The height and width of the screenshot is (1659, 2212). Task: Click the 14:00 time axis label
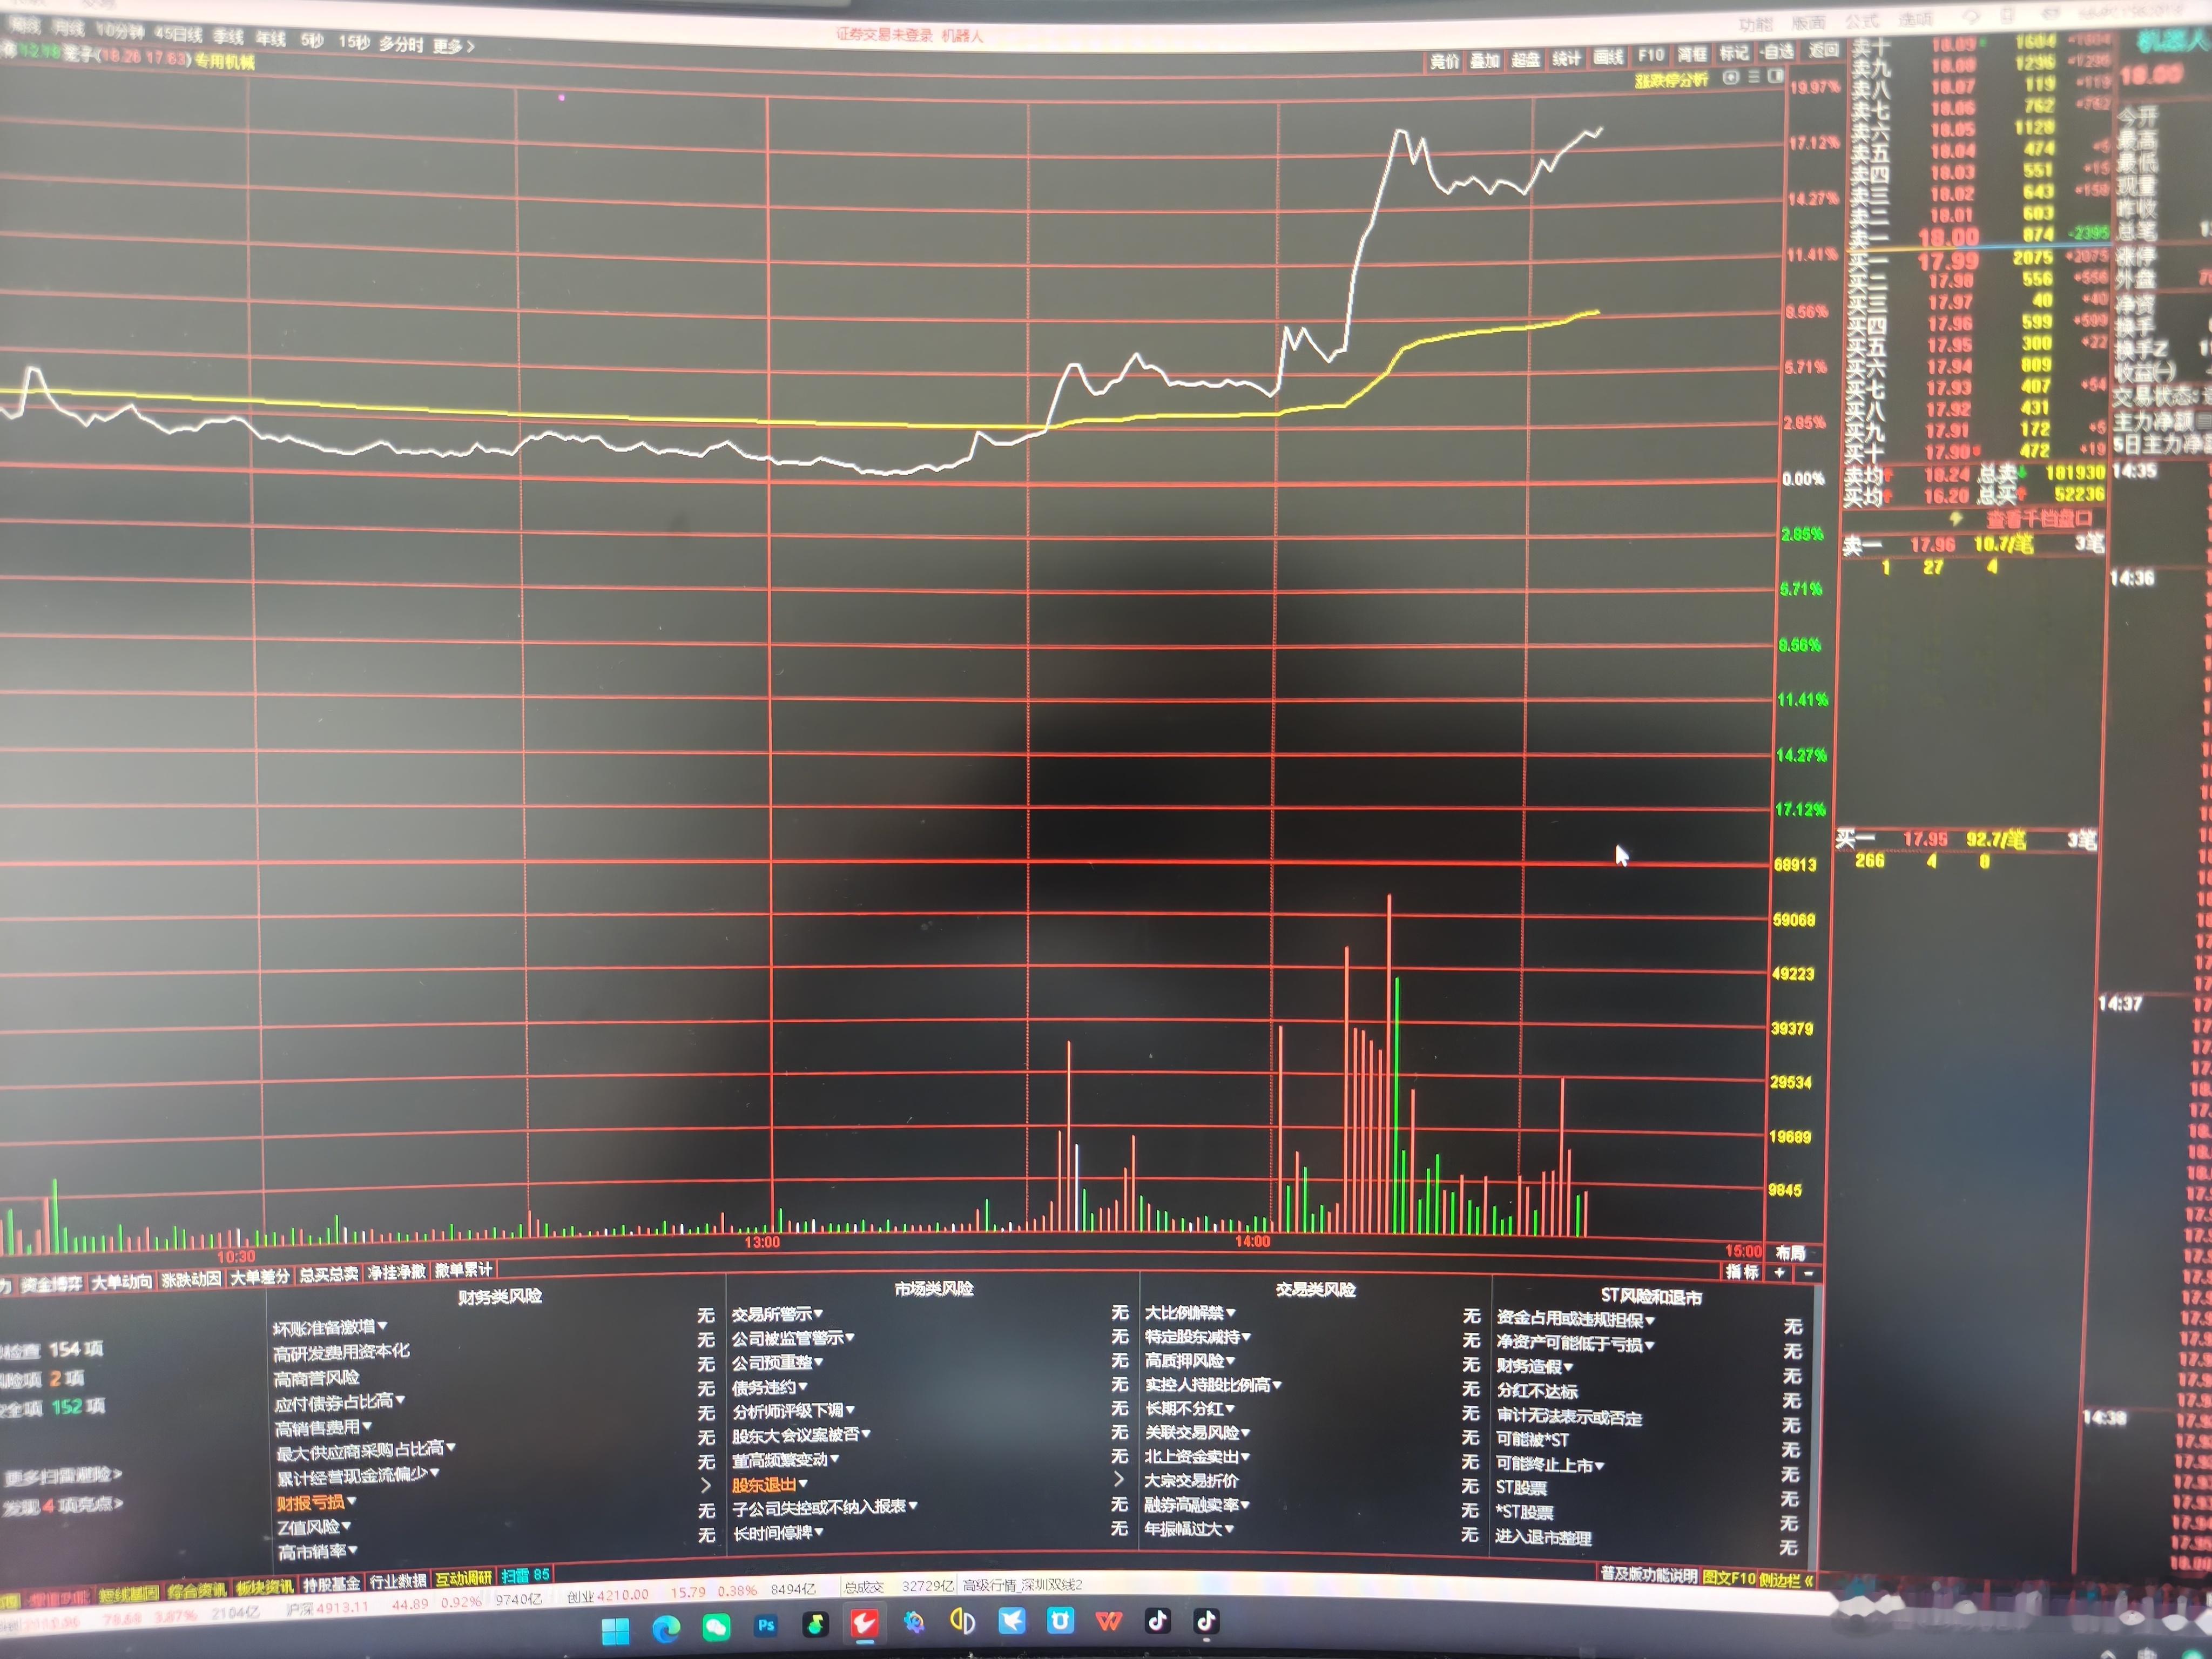pos(1252,1241)
